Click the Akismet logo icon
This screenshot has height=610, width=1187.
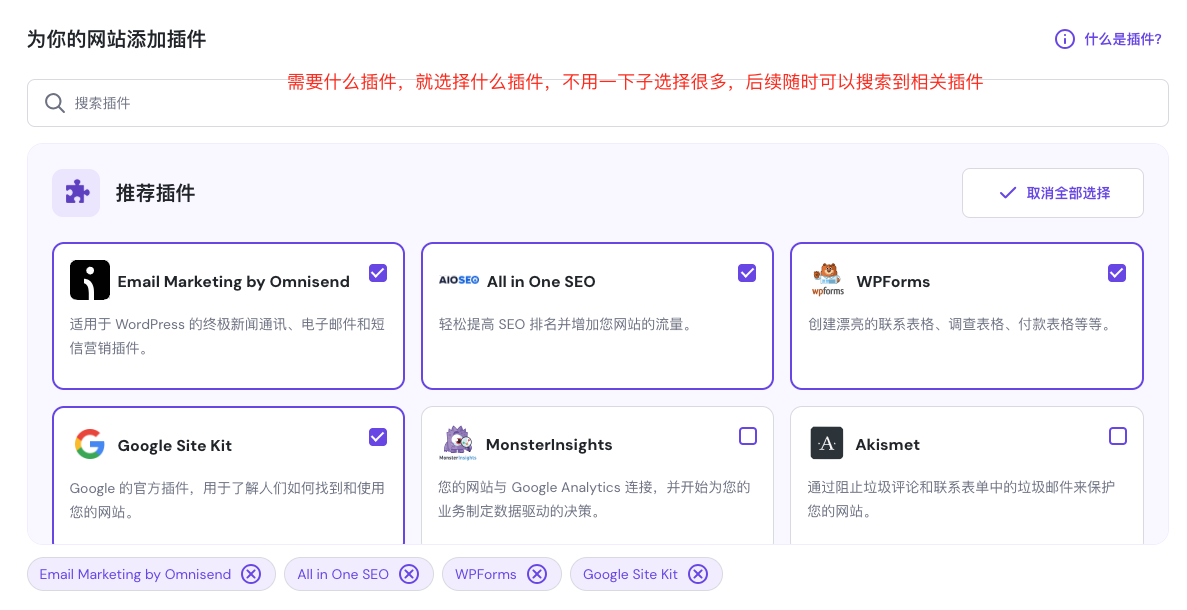pyautogui.click(x=827, y=443)
